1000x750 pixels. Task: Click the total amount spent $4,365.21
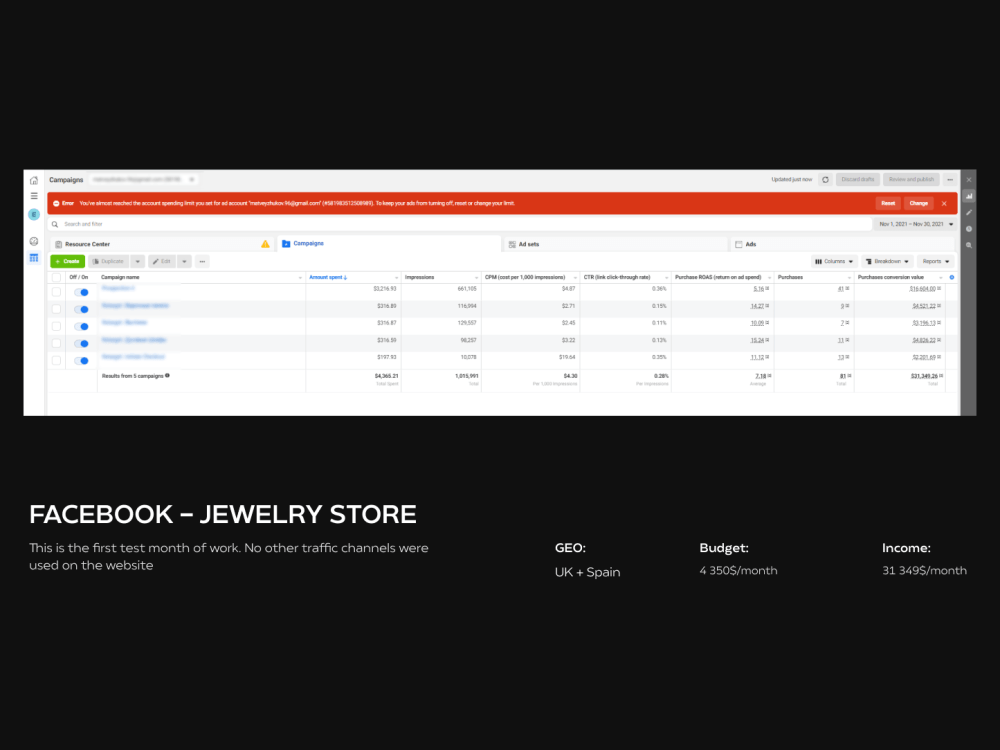tap(386, 376)
